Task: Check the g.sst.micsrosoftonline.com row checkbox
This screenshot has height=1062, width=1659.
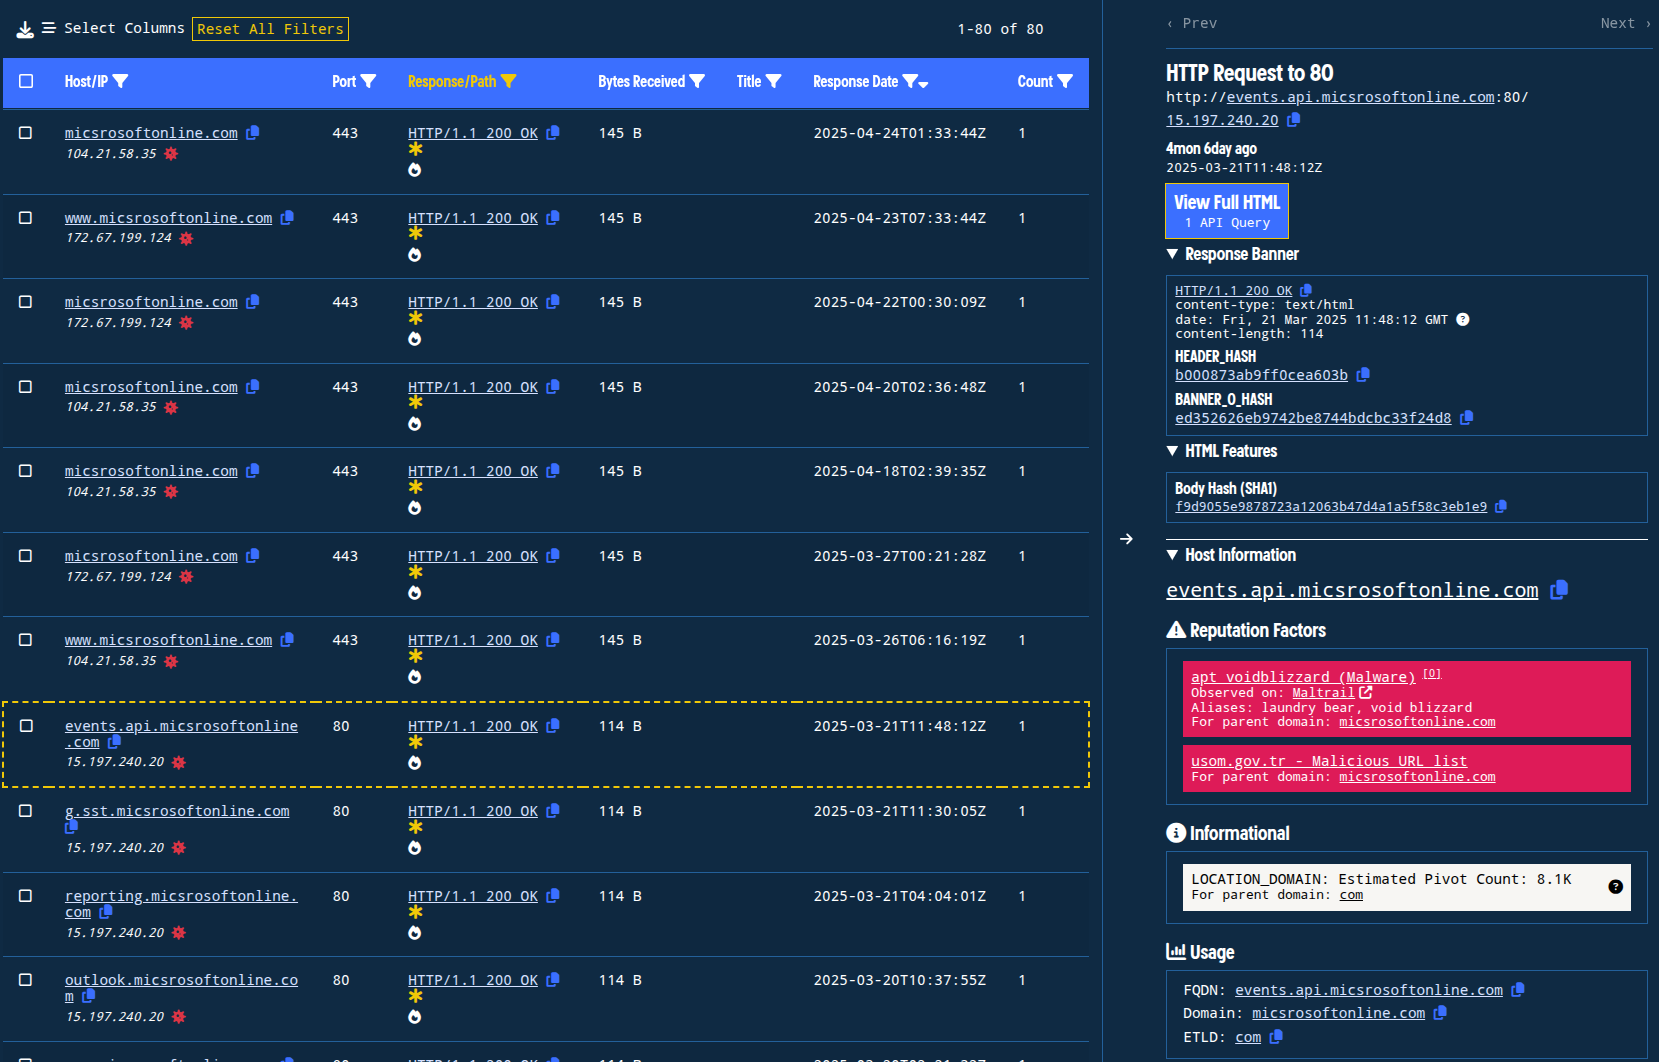Action: pyautogui.click(x=26, y=811)
